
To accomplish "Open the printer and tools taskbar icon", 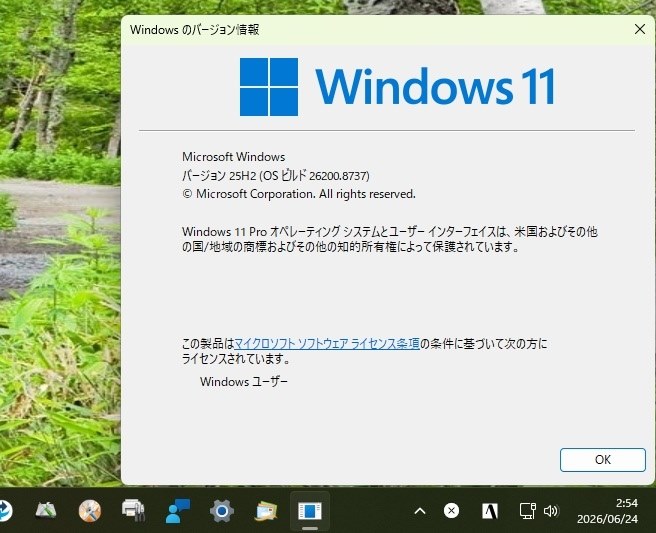I will (133, 510).
